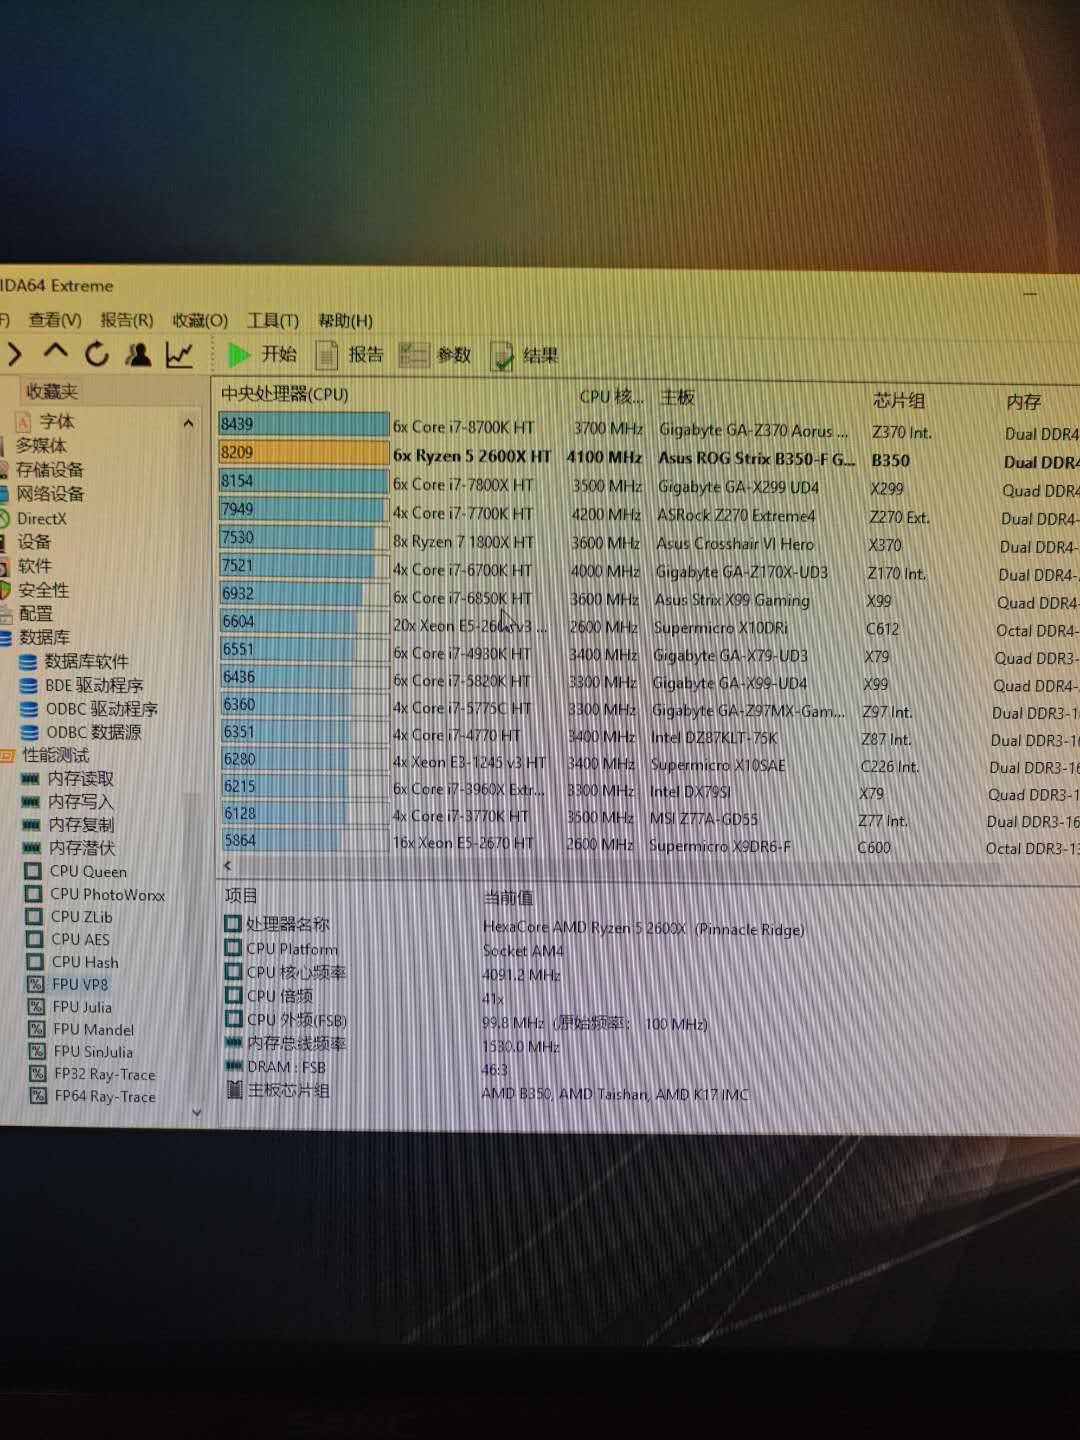Select 存储设备 in the sidebar tree
This screenshot has width=1080, height=1440.
point(49,469)
